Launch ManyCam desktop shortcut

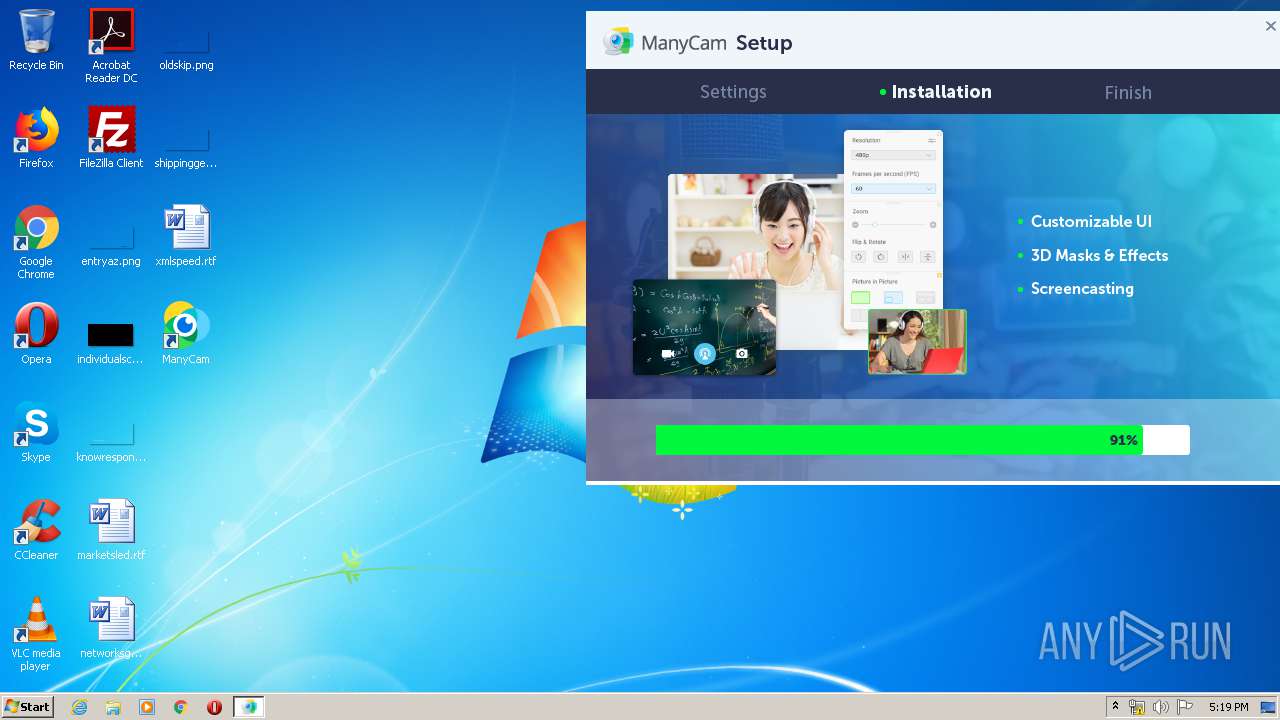[186, 334]
